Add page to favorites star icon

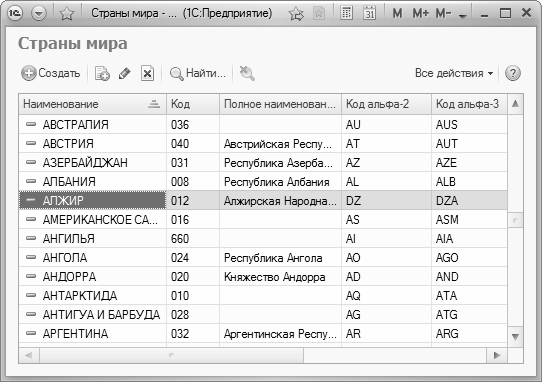pyautogui.click(x=296, y=14)
